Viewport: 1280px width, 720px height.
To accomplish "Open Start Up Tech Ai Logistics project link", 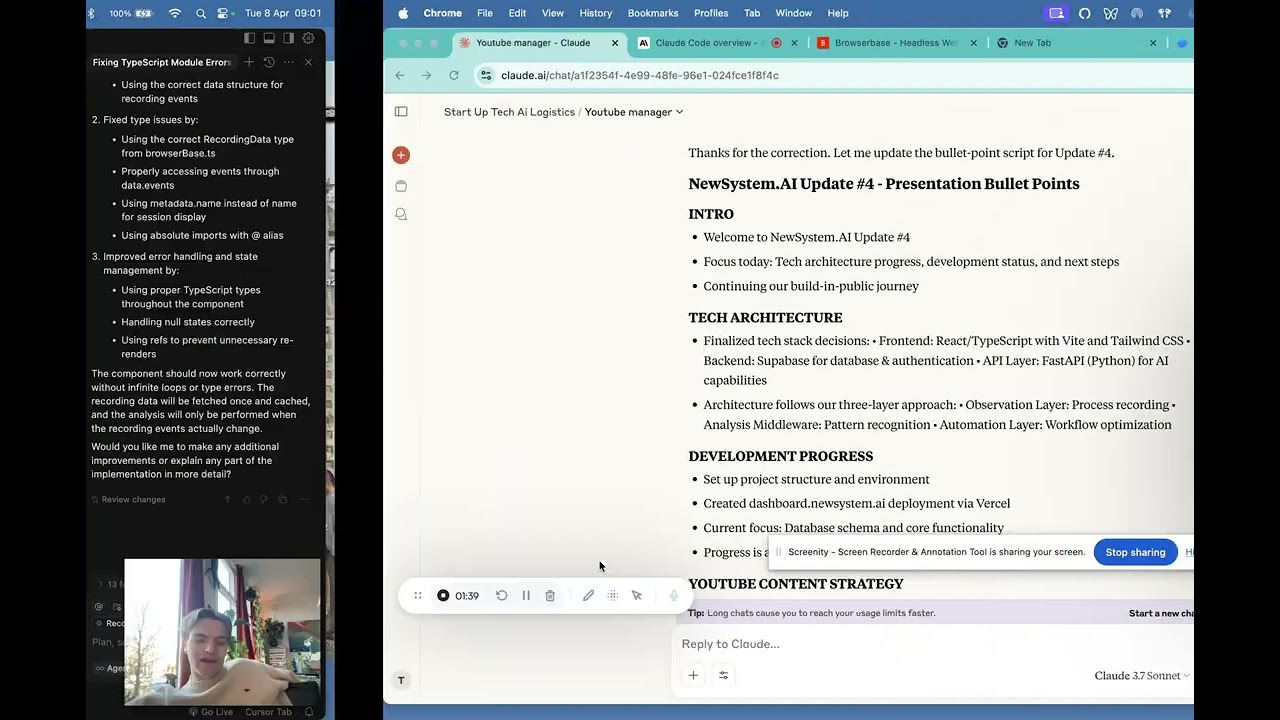I will (509, 112).
